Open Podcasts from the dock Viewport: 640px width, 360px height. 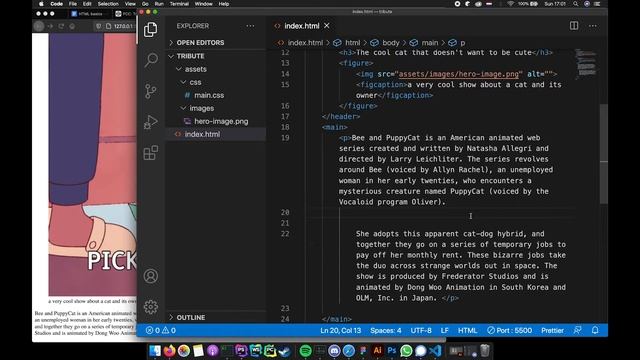[x=213, y=351]
